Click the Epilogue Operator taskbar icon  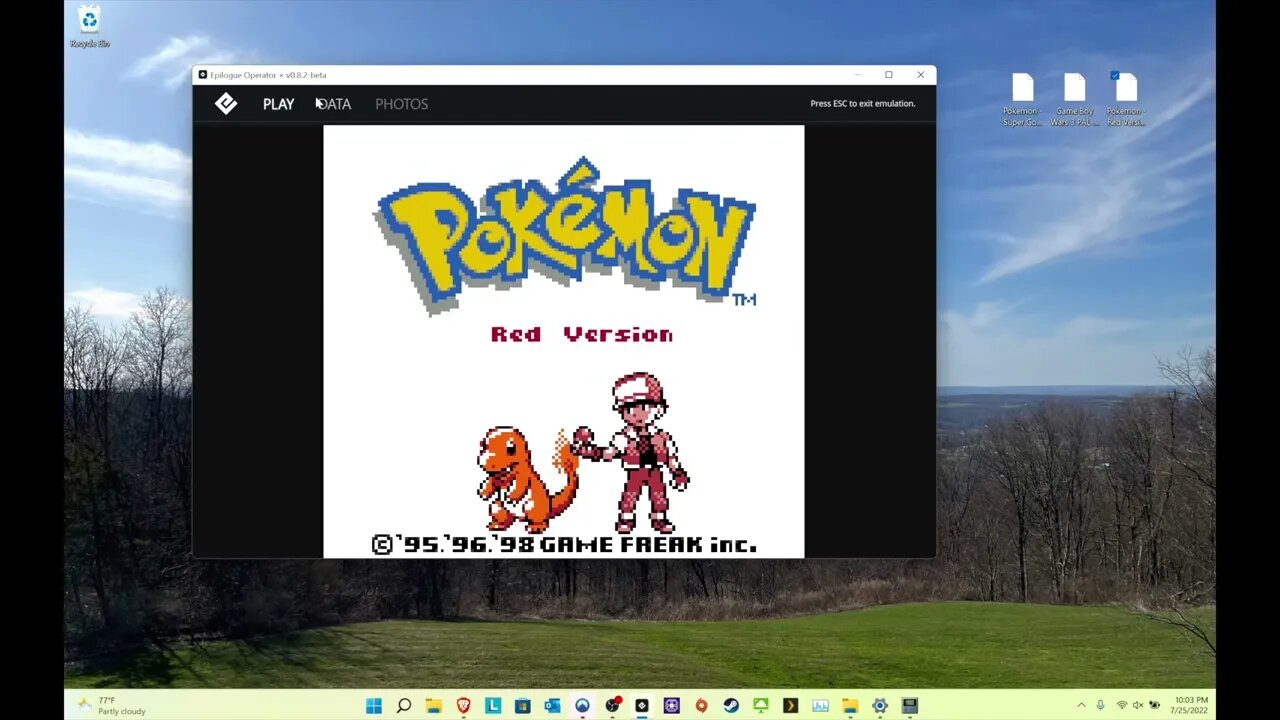642,706
